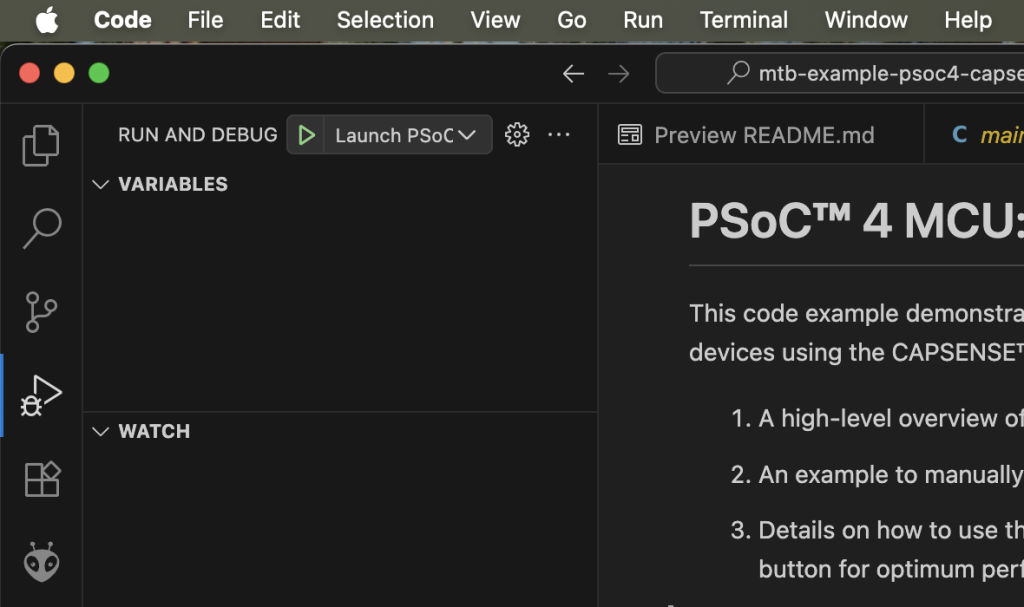Start debugging with the green play button

point(306,135)
